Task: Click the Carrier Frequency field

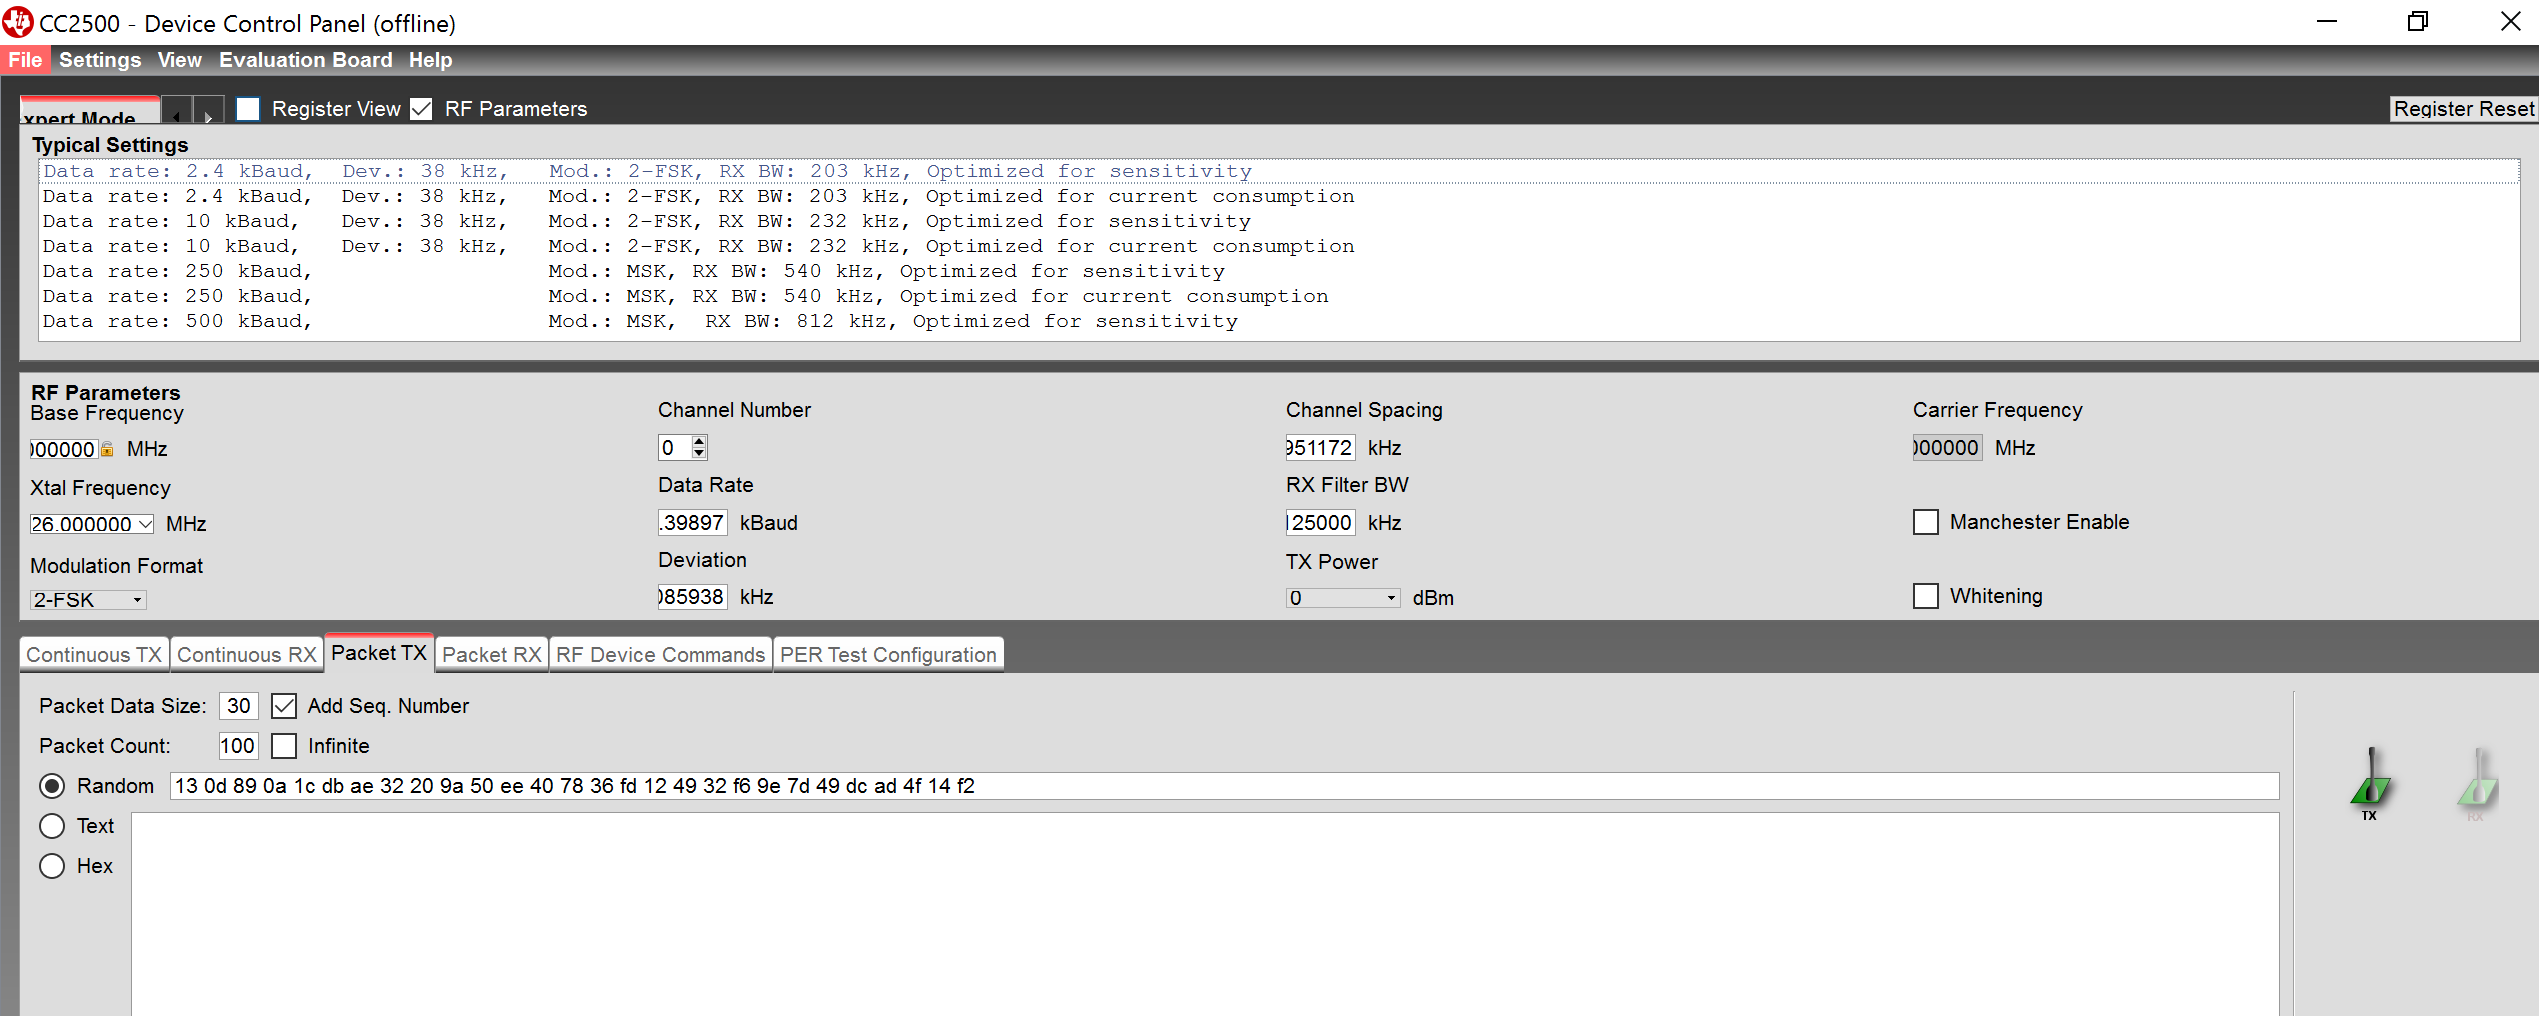Action: [1947, 447]
